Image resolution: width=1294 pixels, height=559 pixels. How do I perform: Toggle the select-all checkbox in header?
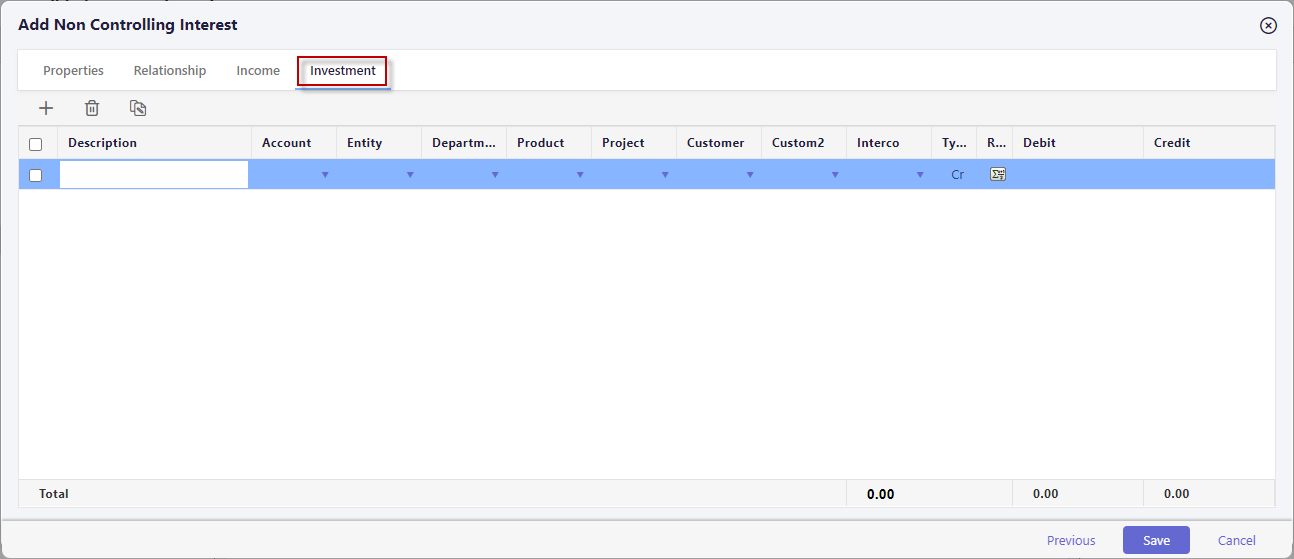[x=36, y=144]
